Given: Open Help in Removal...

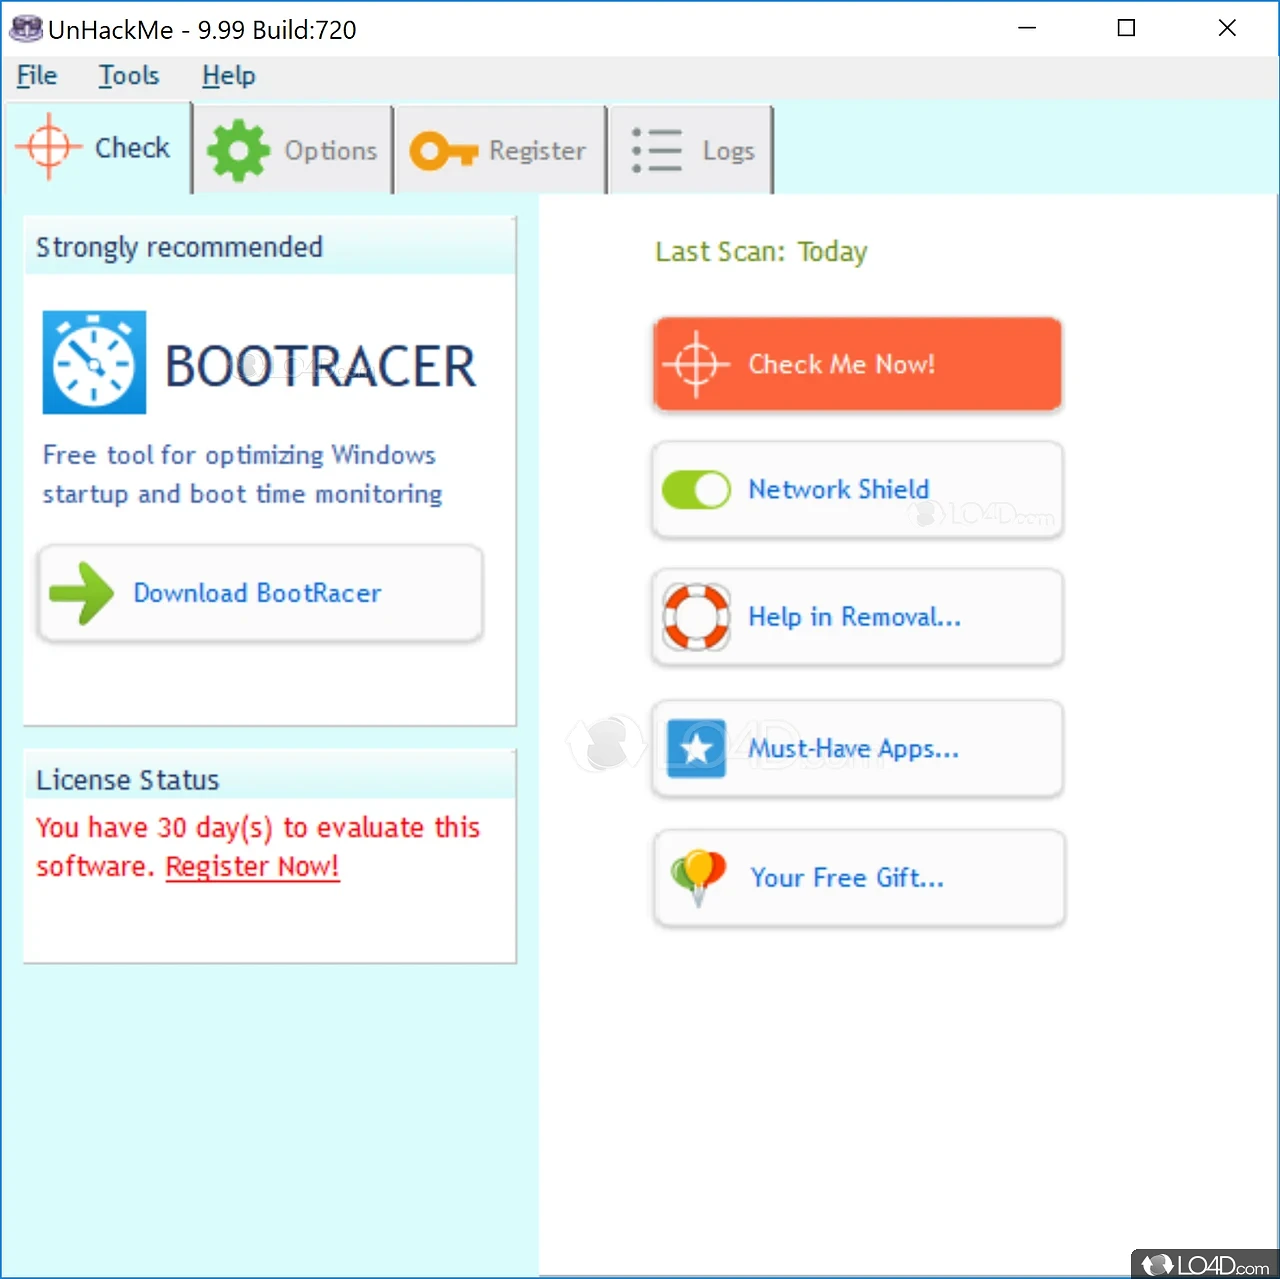Looking at the screenshot, I should pyautogui.click(x=857, y=617).
